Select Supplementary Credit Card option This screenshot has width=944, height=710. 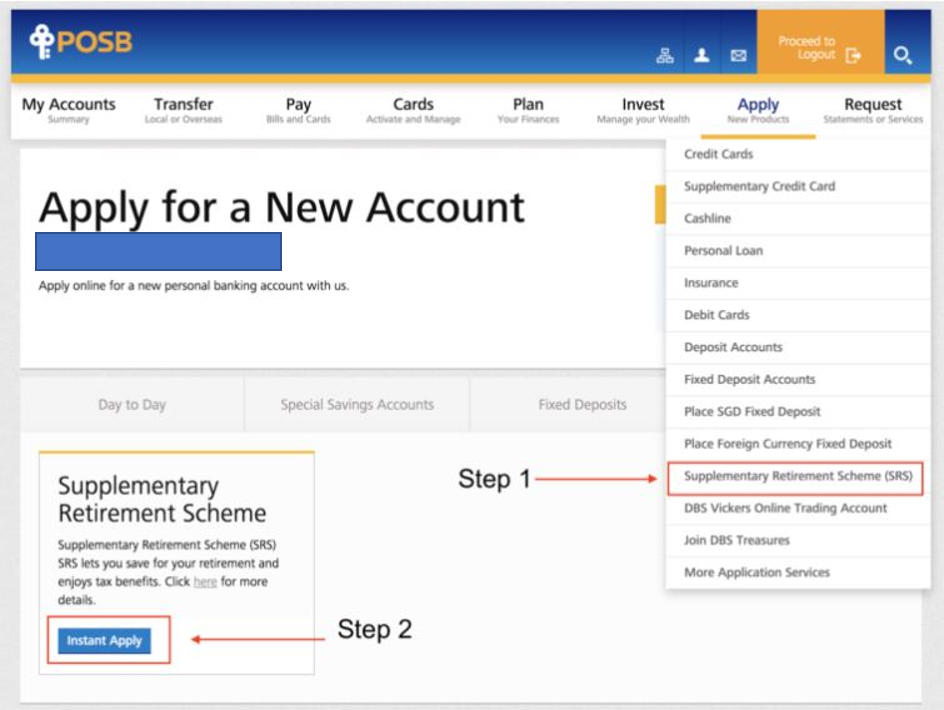pos(798,187)
